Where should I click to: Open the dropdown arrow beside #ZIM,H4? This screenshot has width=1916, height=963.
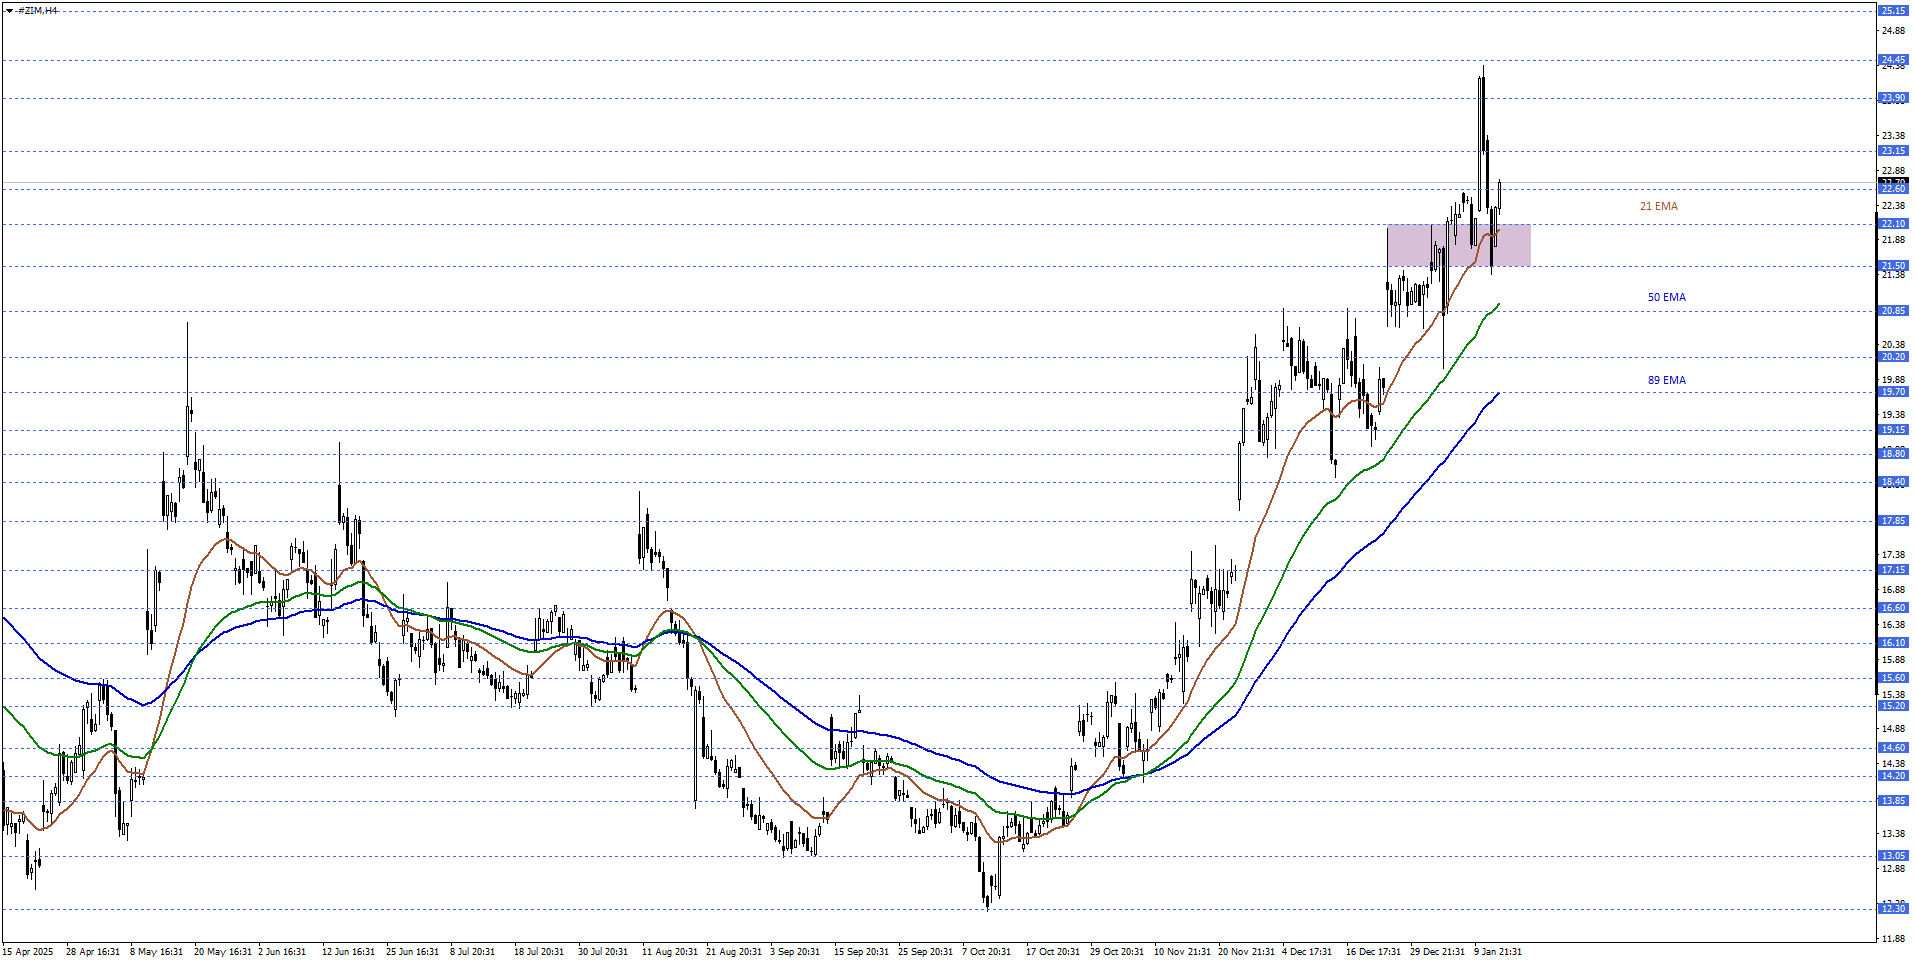(9, 10)
